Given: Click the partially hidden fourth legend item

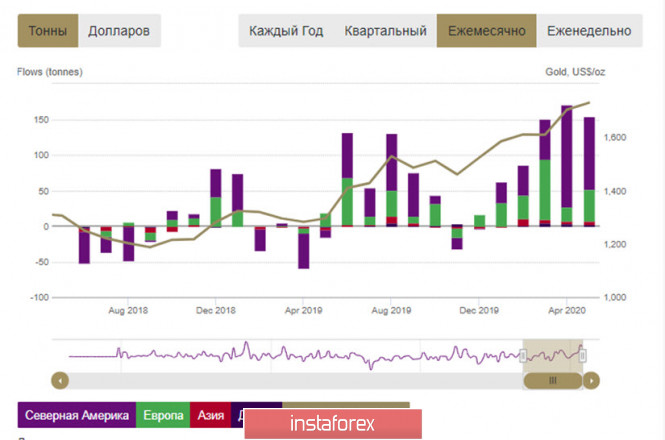Looking at the screenshot, I should [x=238, y=414].
